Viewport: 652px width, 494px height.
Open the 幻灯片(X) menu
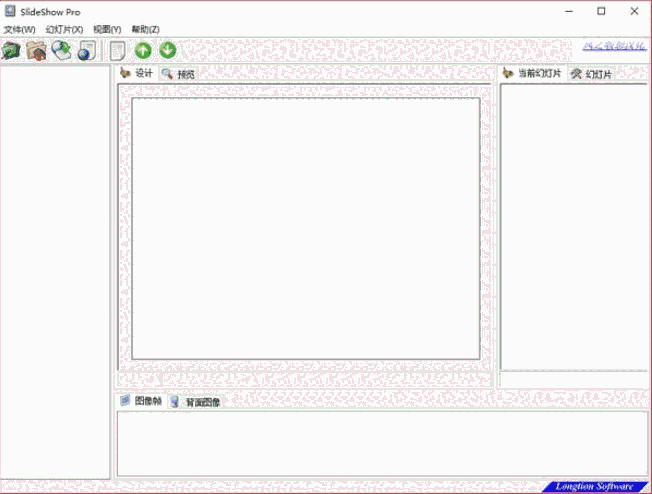coord(64,30)
